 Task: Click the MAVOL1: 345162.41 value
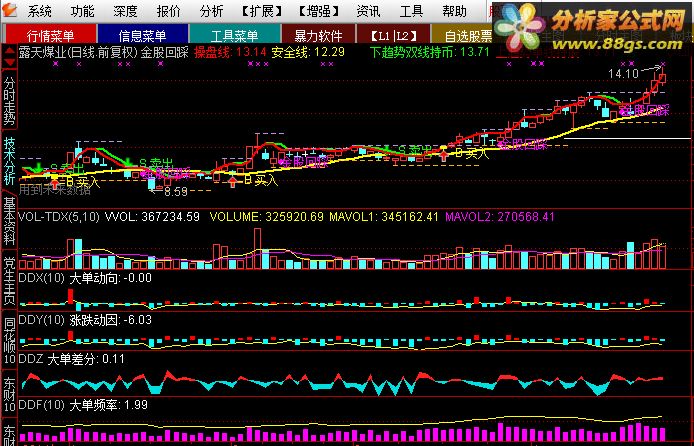[x=384, y=217]
